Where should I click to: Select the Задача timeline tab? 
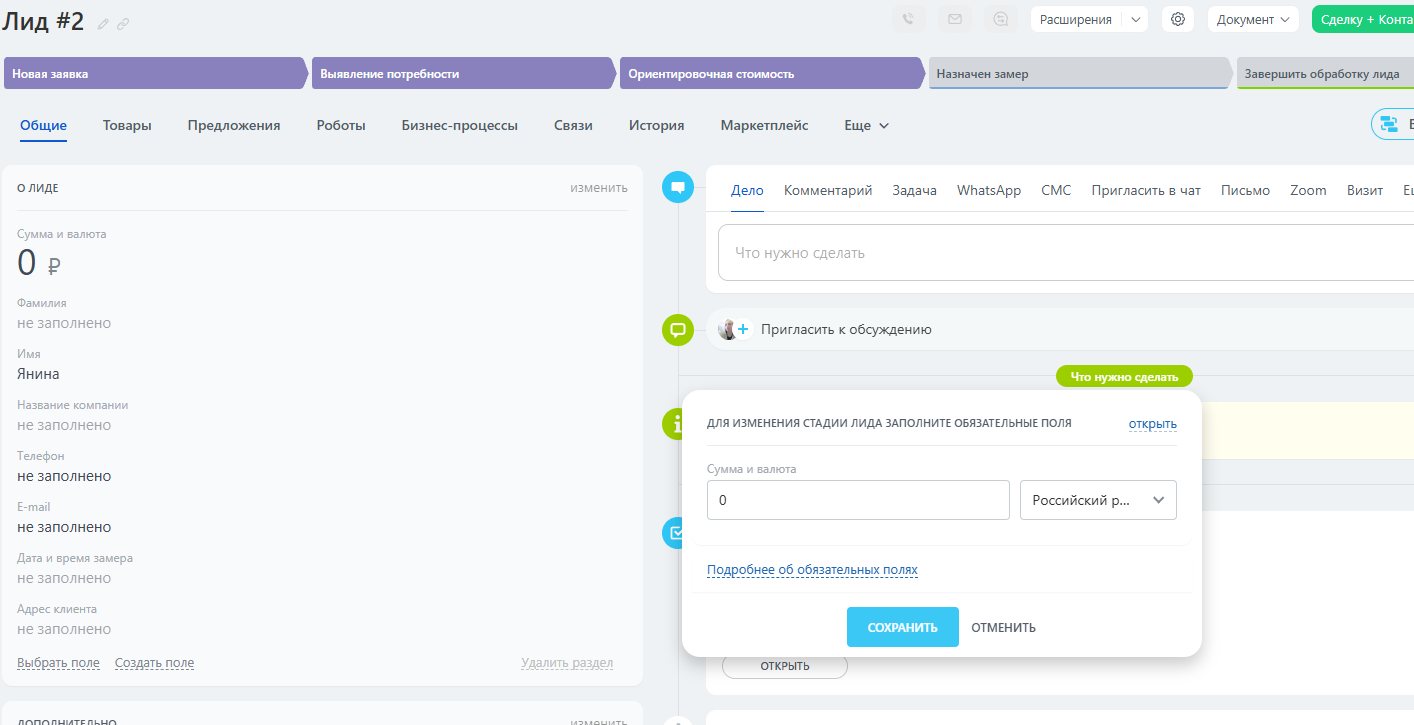(914, 191)
